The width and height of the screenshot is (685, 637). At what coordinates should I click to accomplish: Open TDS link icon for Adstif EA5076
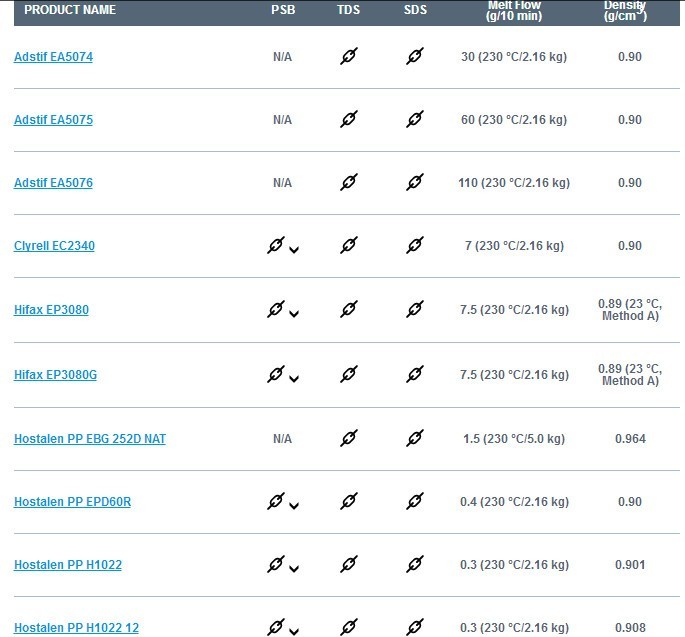tap(348, 183)
